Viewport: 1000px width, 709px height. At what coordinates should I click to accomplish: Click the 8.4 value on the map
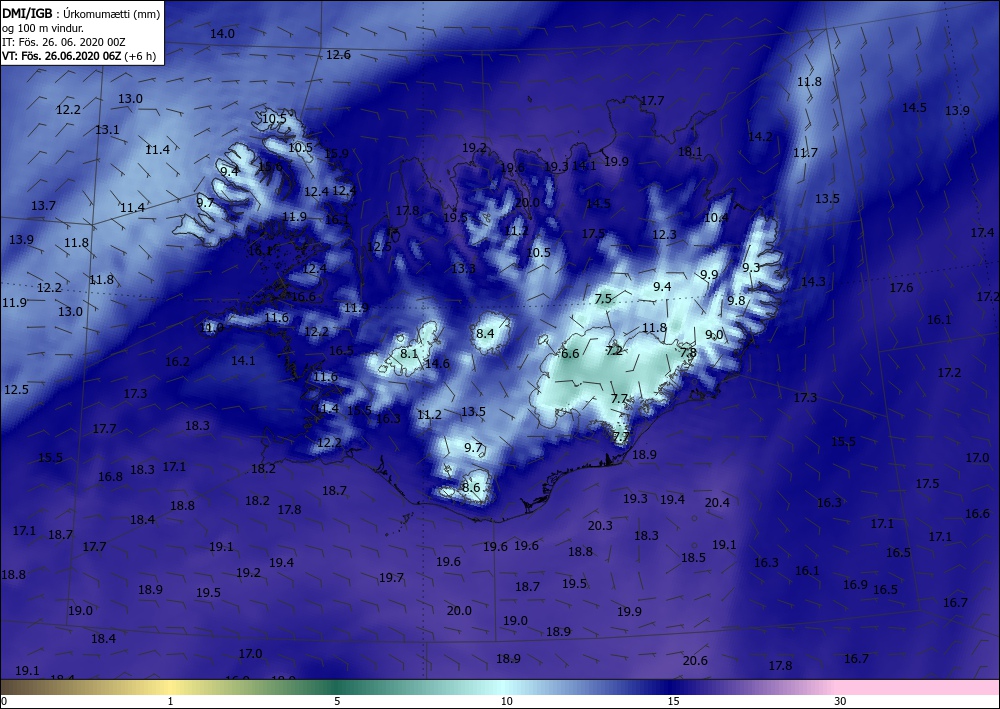pos(485,333)
